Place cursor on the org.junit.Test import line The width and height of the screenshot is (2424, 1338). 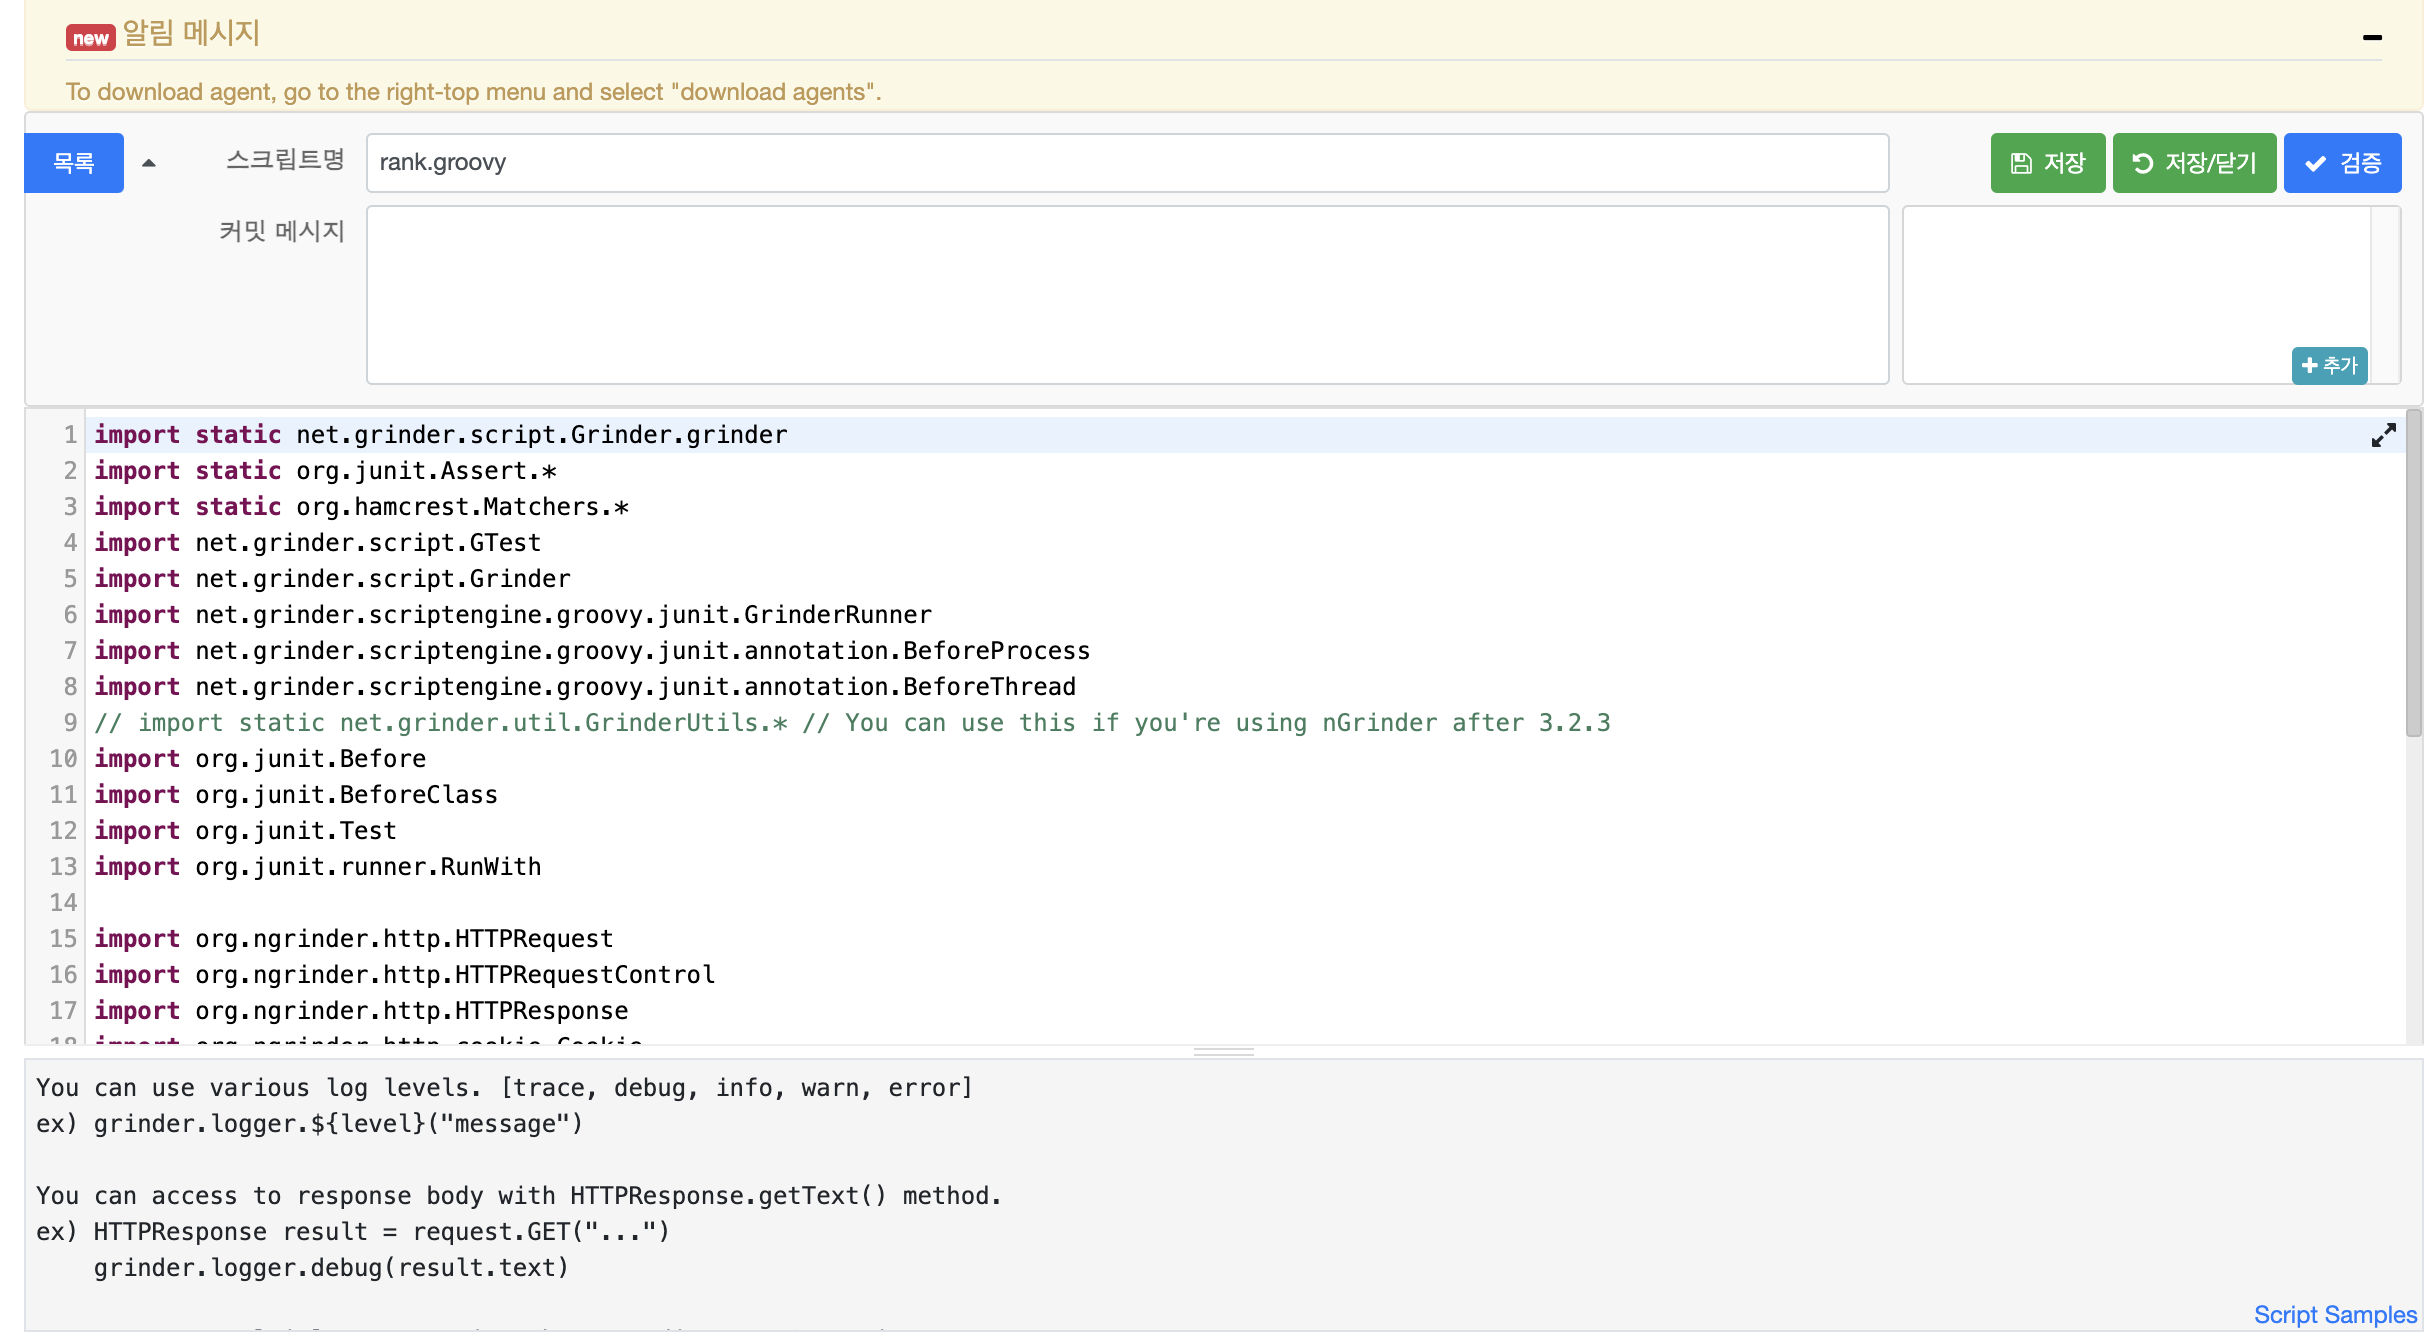[x=296, y=831]
